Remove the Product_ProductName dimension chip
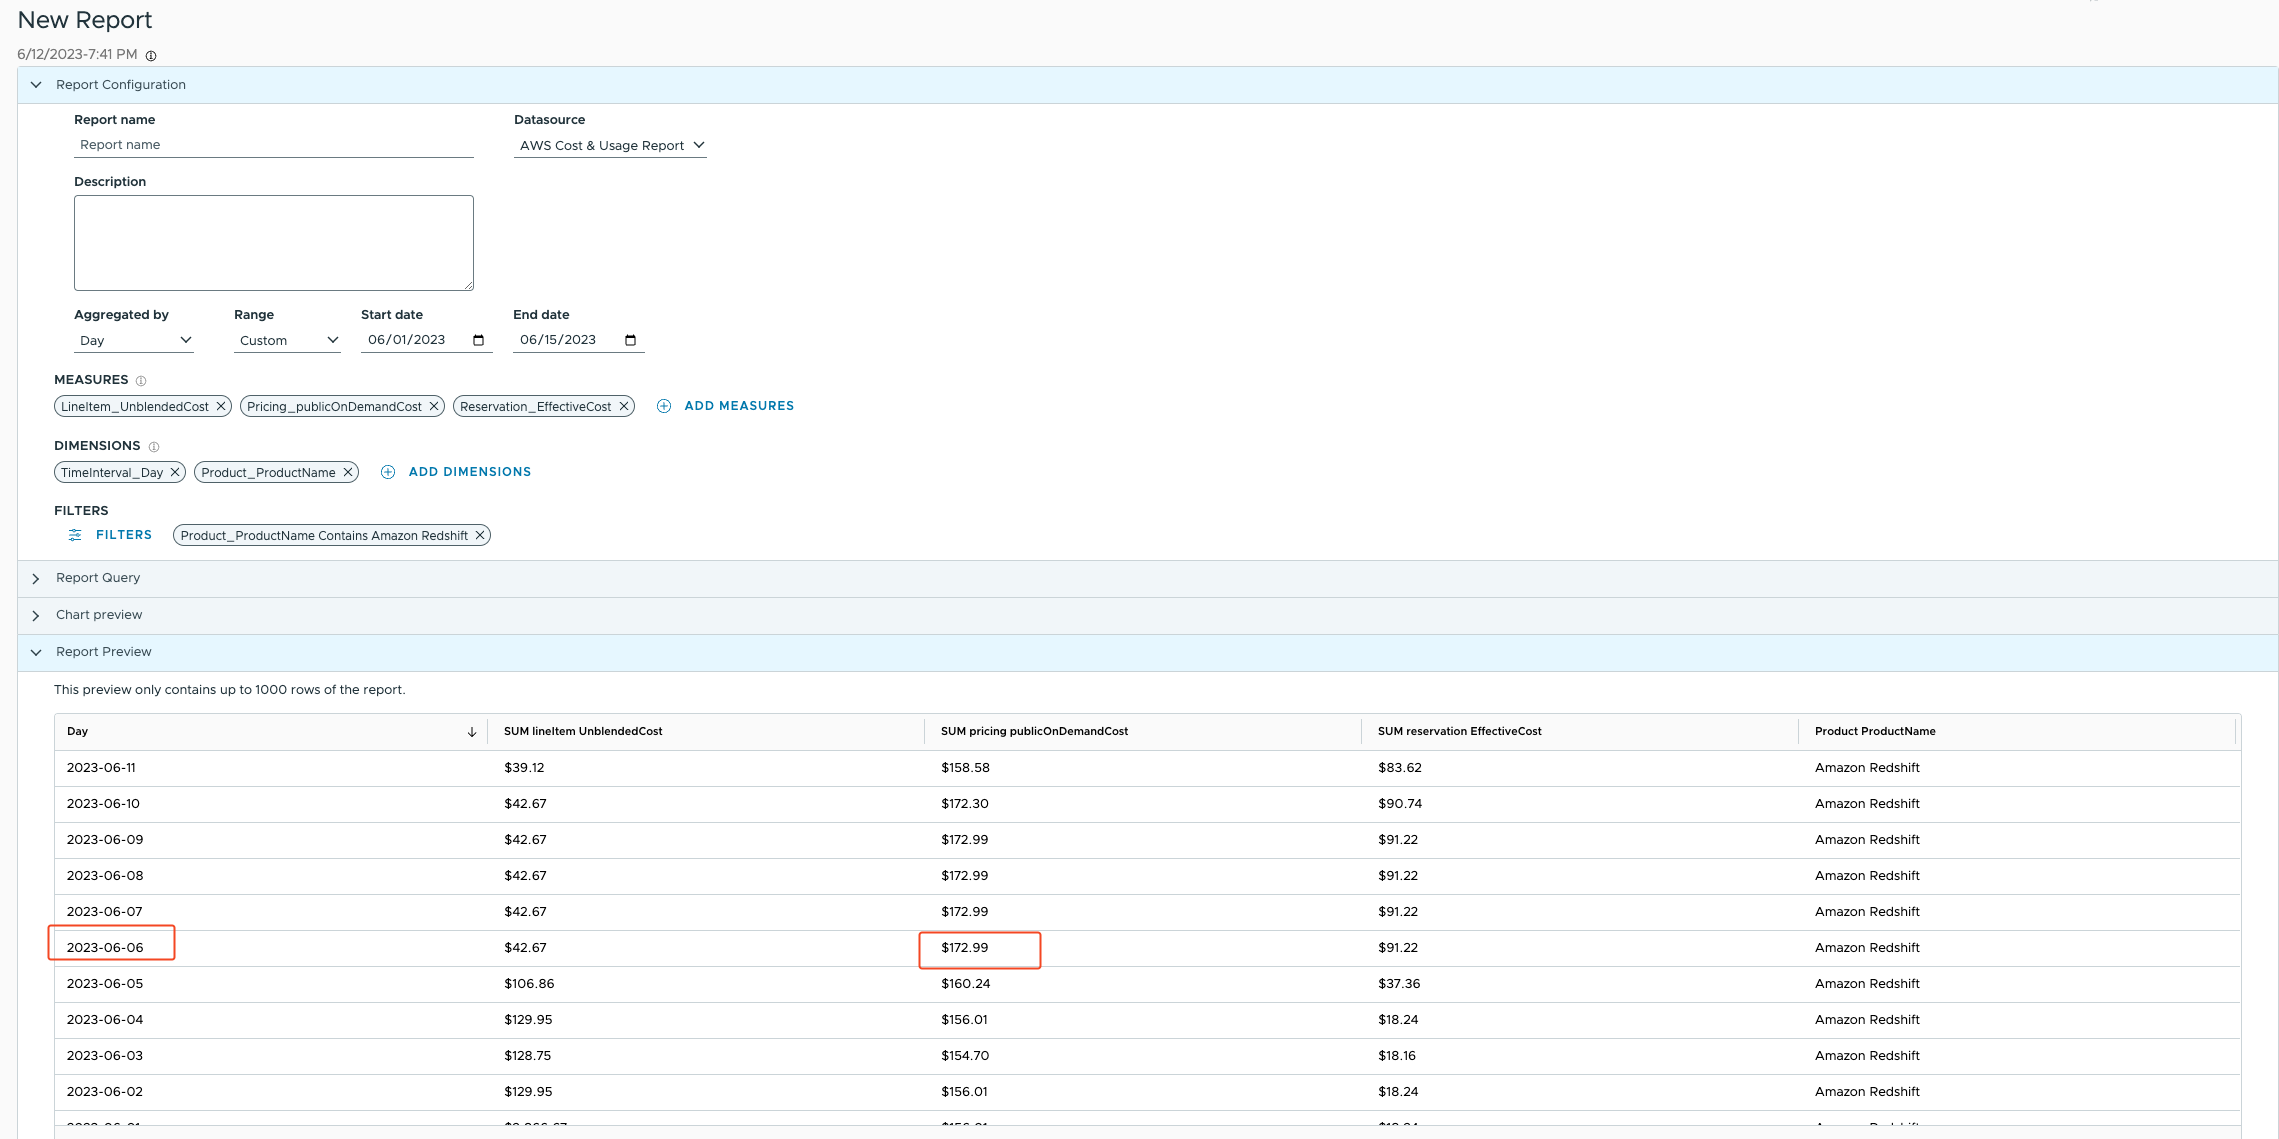Image resolution: width=2279 pixels, height=1139 pixels. [348, 472]
